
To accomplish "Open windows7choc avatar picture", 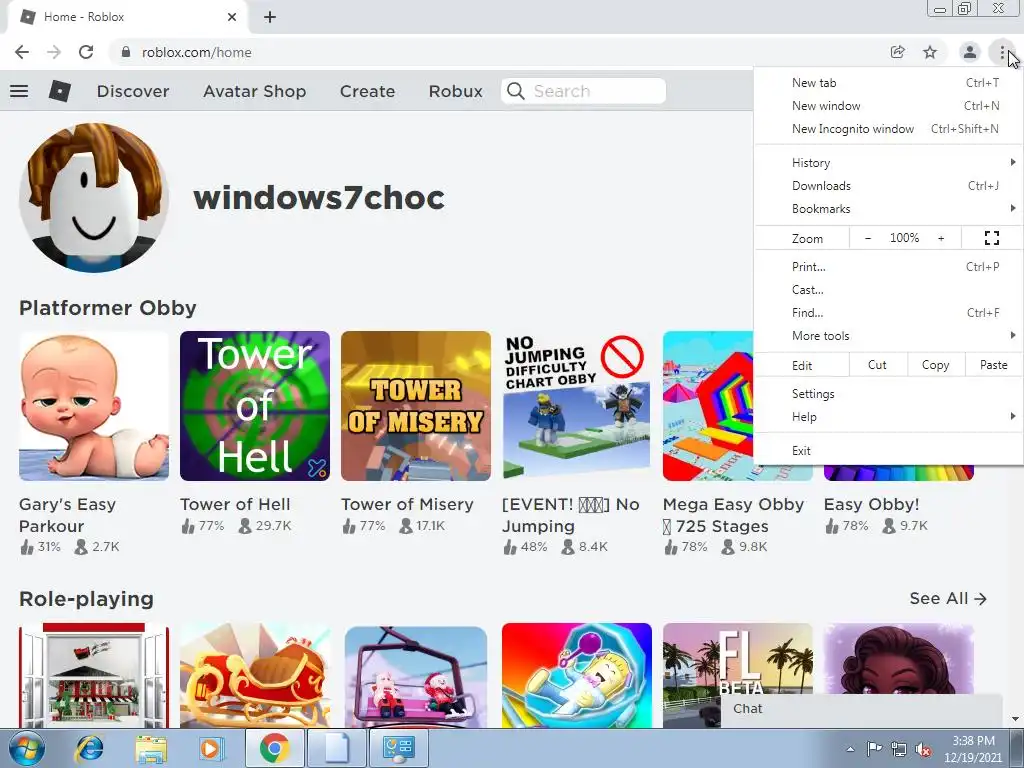I will [x=94, y=197].
